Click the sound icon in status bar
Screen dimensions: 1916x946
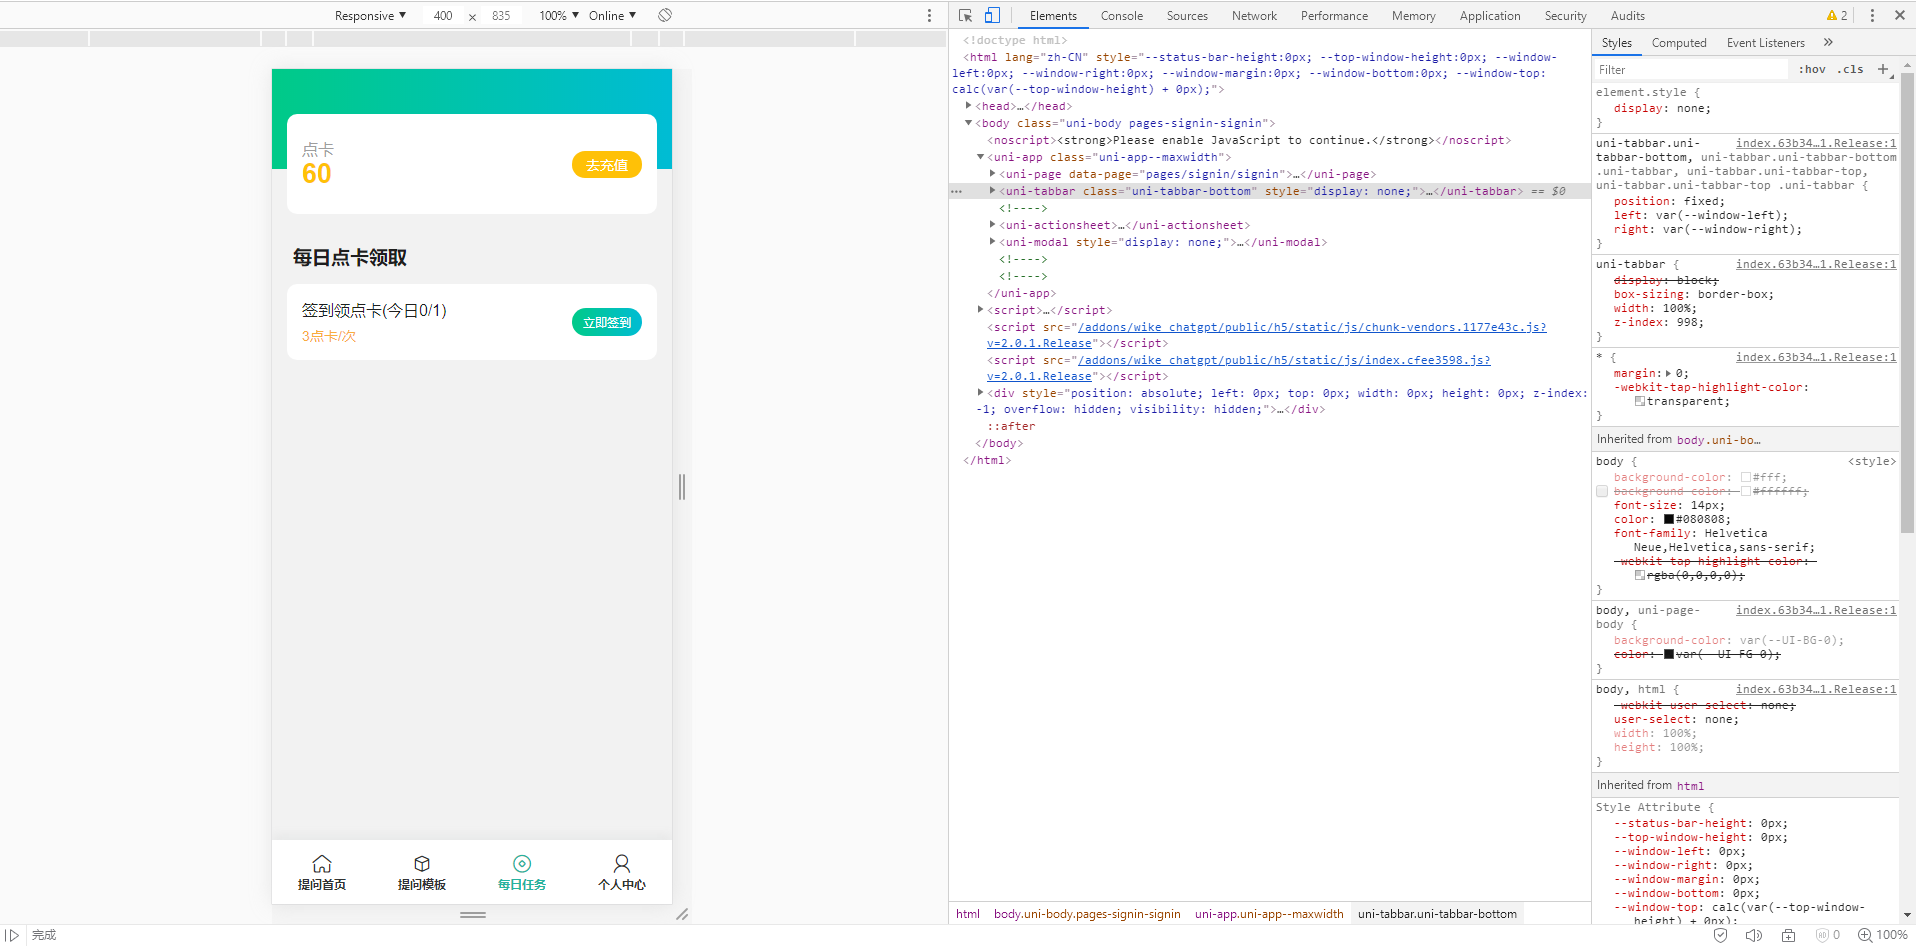tap(1753, 935)
